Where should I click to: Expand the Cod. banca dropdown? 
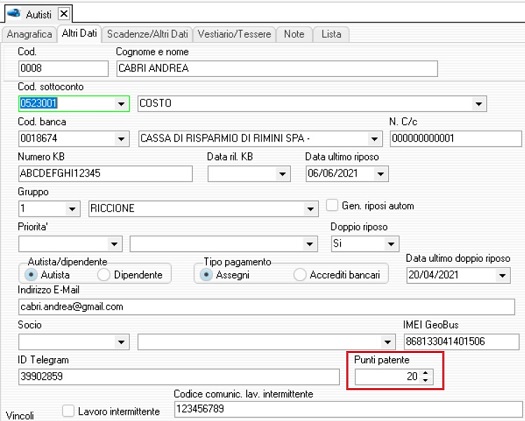click(121, 138)
